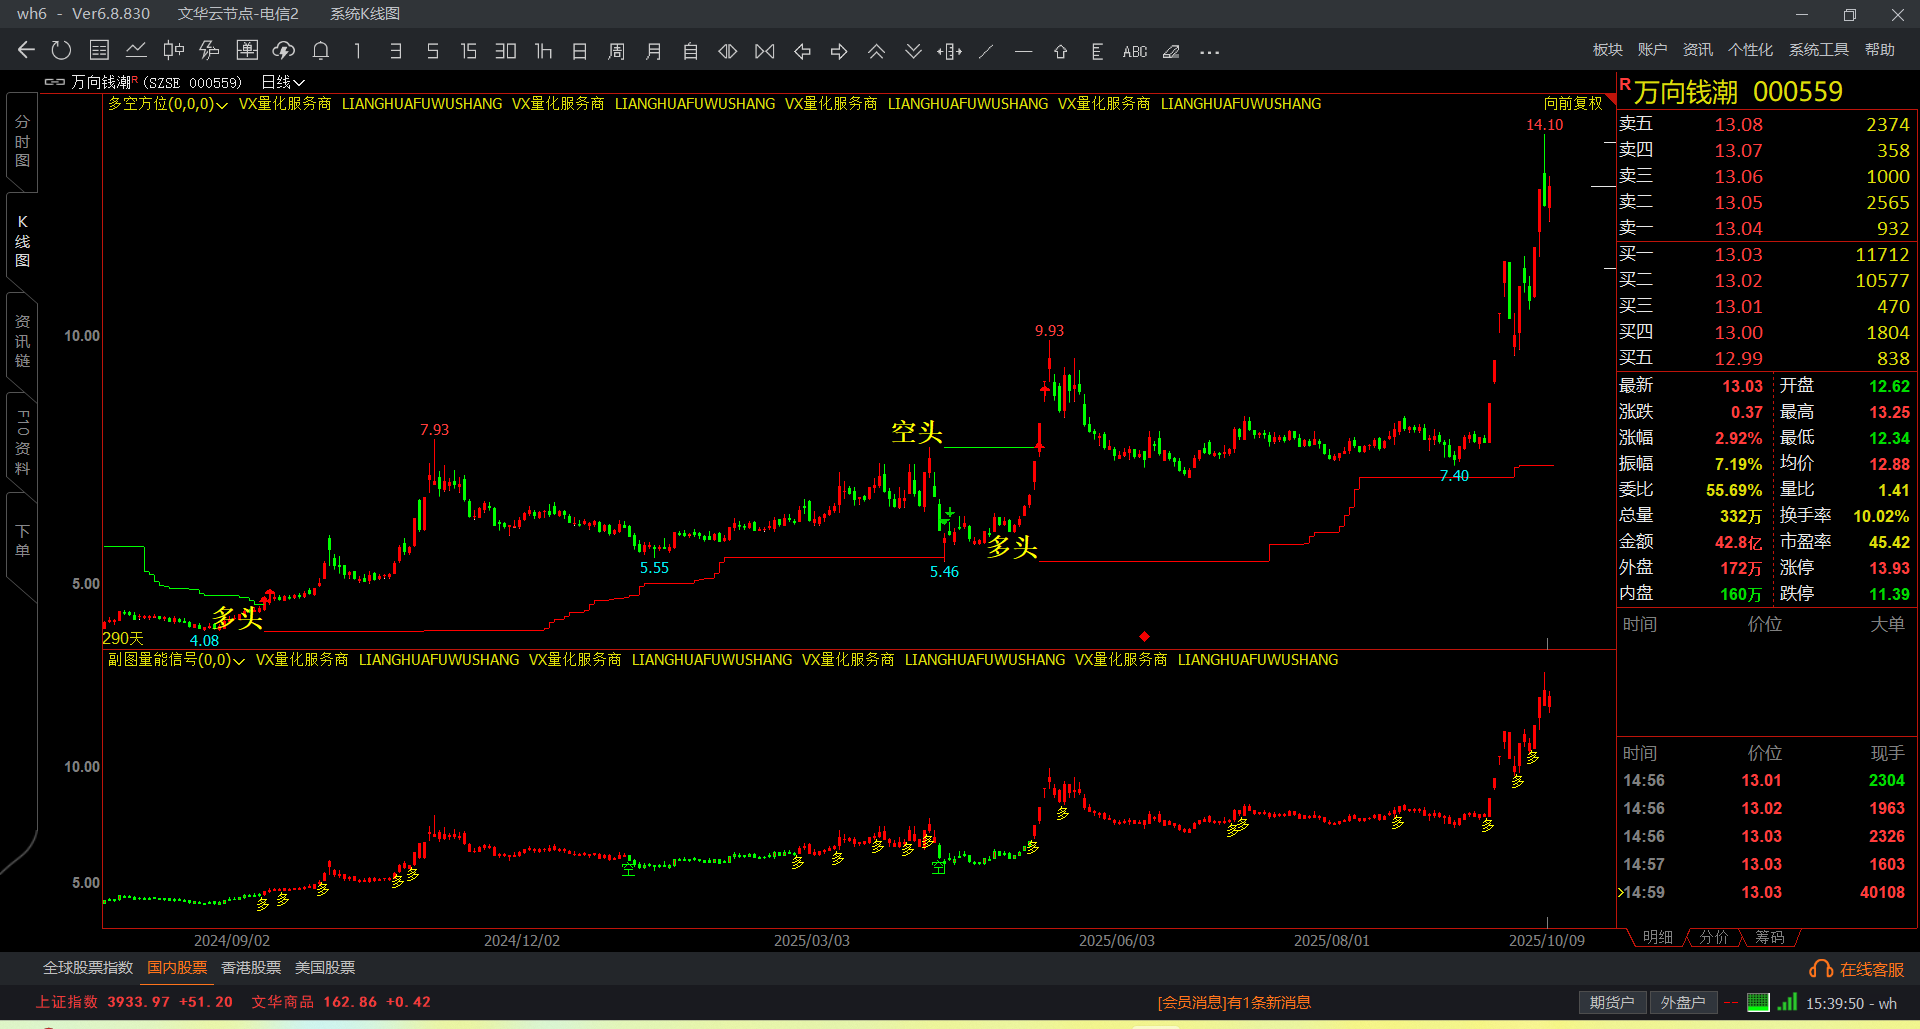
Task: Open the three-dots more tools menu
Action: coord(1209,51)
